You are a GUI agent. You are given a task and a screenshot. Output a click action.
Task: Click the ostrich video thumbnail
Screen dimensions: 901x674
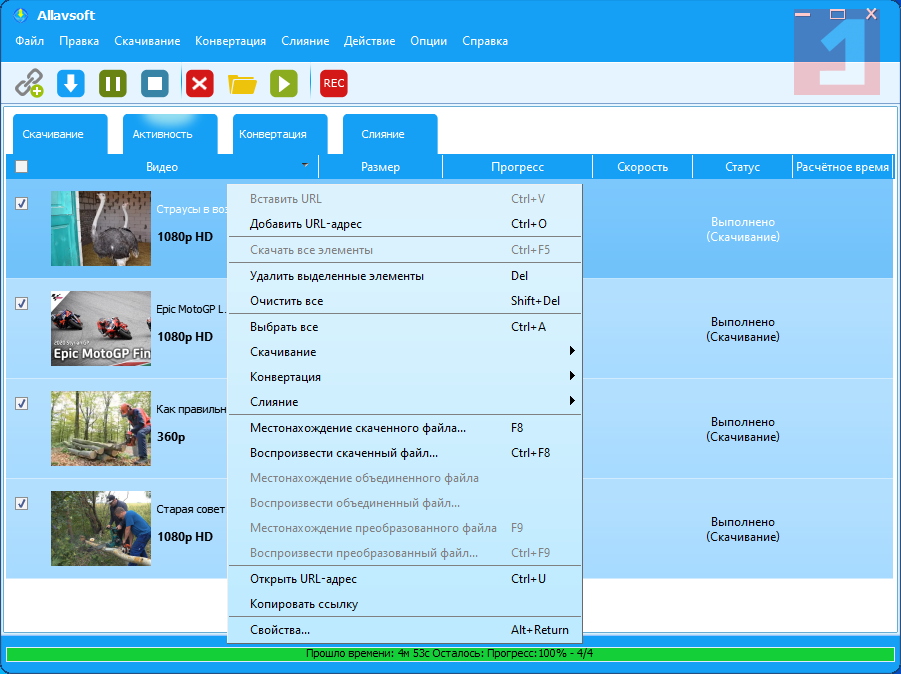pyautogui.click(x=101, y=229)
